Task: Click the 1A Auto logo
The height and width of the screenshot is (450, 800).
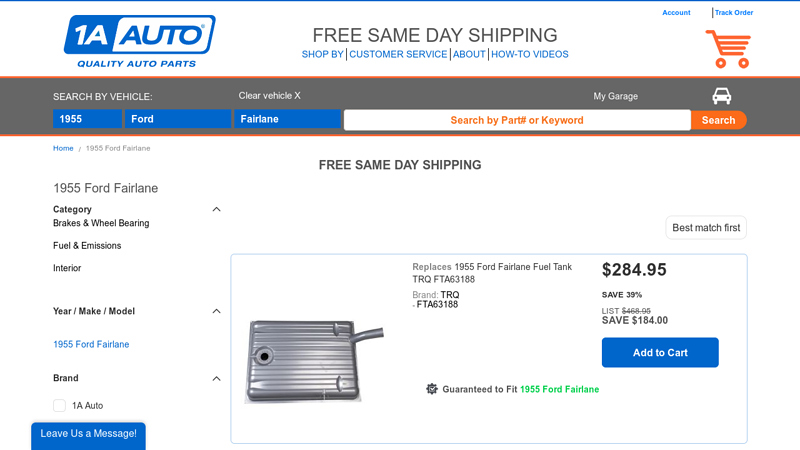Action: click(x=139, y=41)
